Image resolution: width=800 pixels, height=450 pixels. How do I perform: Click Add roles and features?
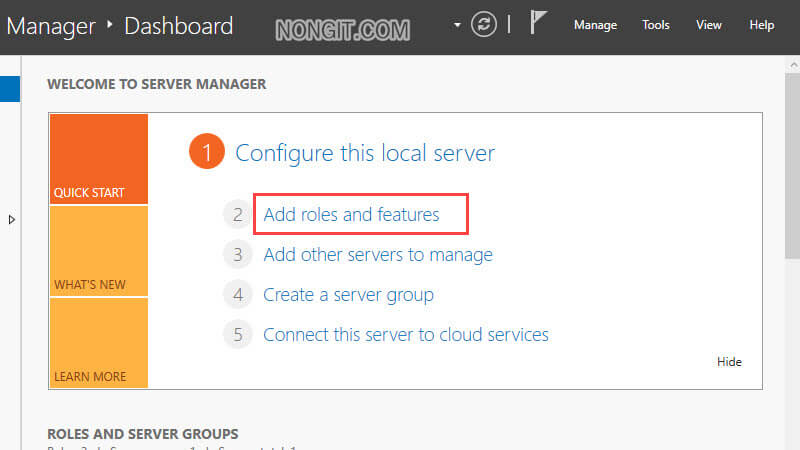click(x=351, y=215)
